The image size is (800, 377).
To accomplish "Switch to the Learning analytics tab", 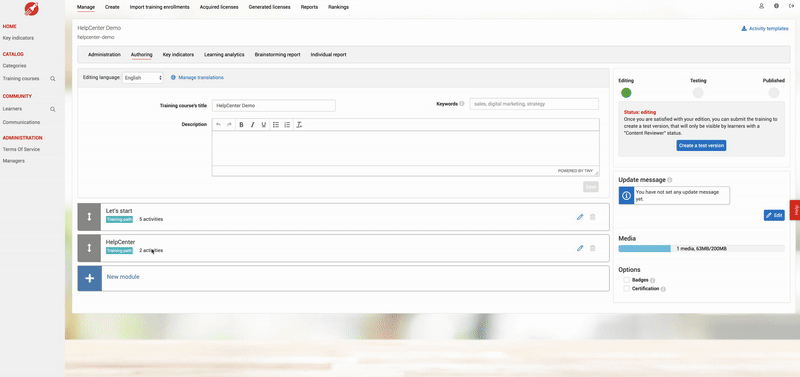I will tap(224, 55).
